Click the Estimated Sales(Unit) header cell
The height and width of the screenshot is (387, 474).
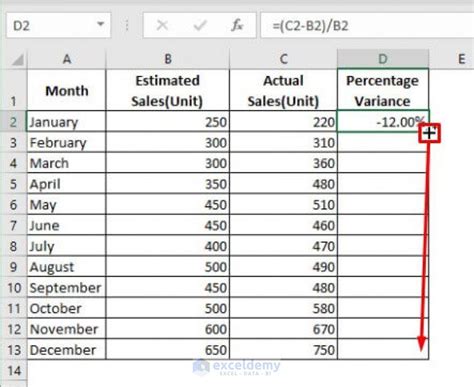coord(168,90)
